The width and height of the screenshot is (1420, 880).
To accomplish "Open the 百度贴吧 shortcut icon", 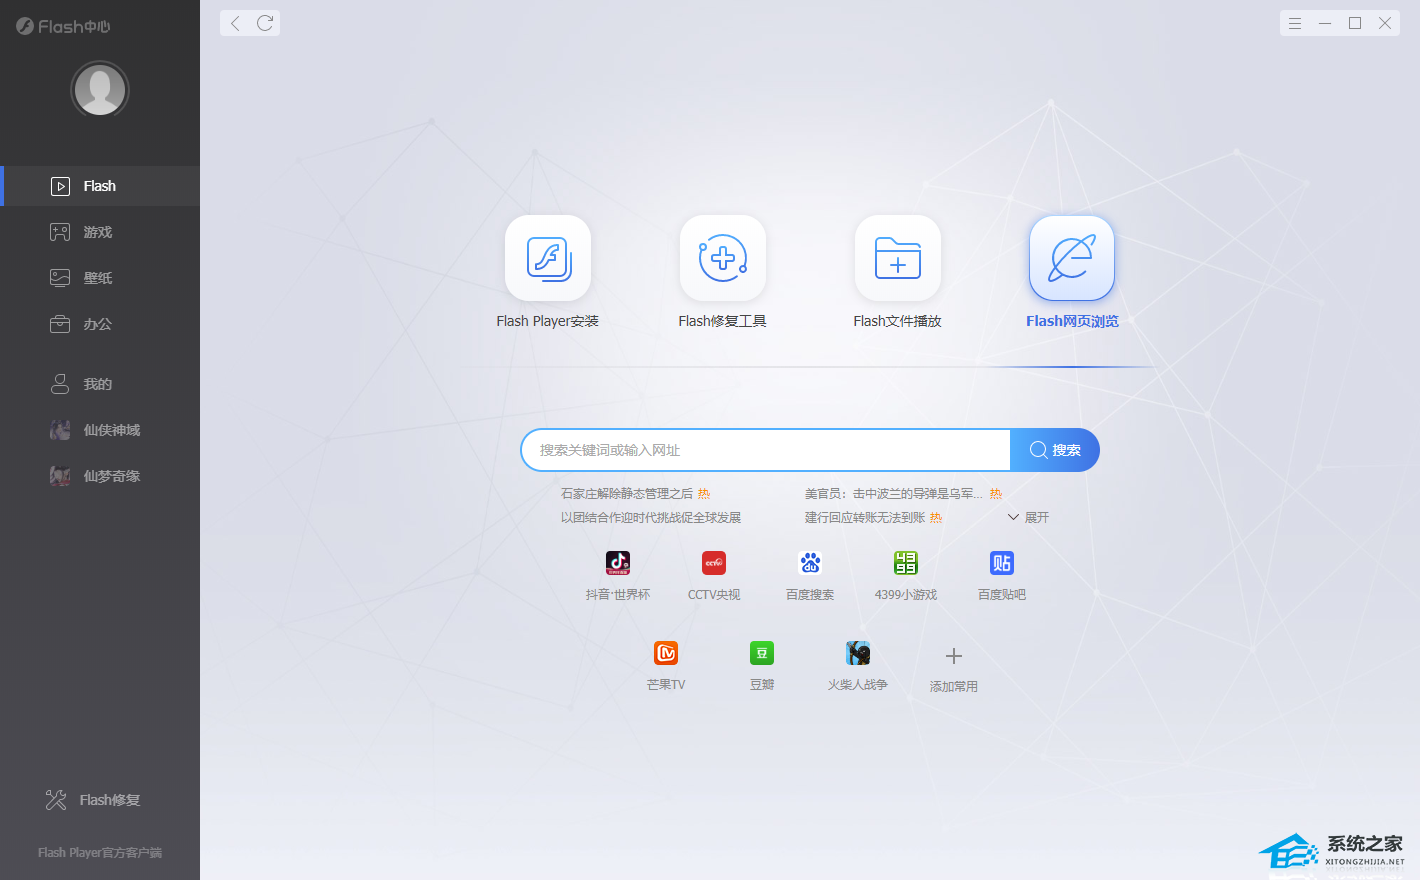I will (x=1002, y=563).
